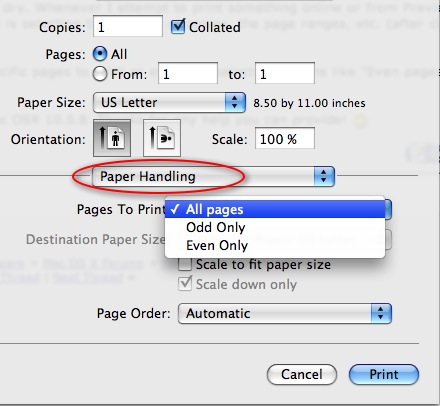Choose Even Only from the menu
This screenshot has height=406, width=440.
[x=275, y=245]
